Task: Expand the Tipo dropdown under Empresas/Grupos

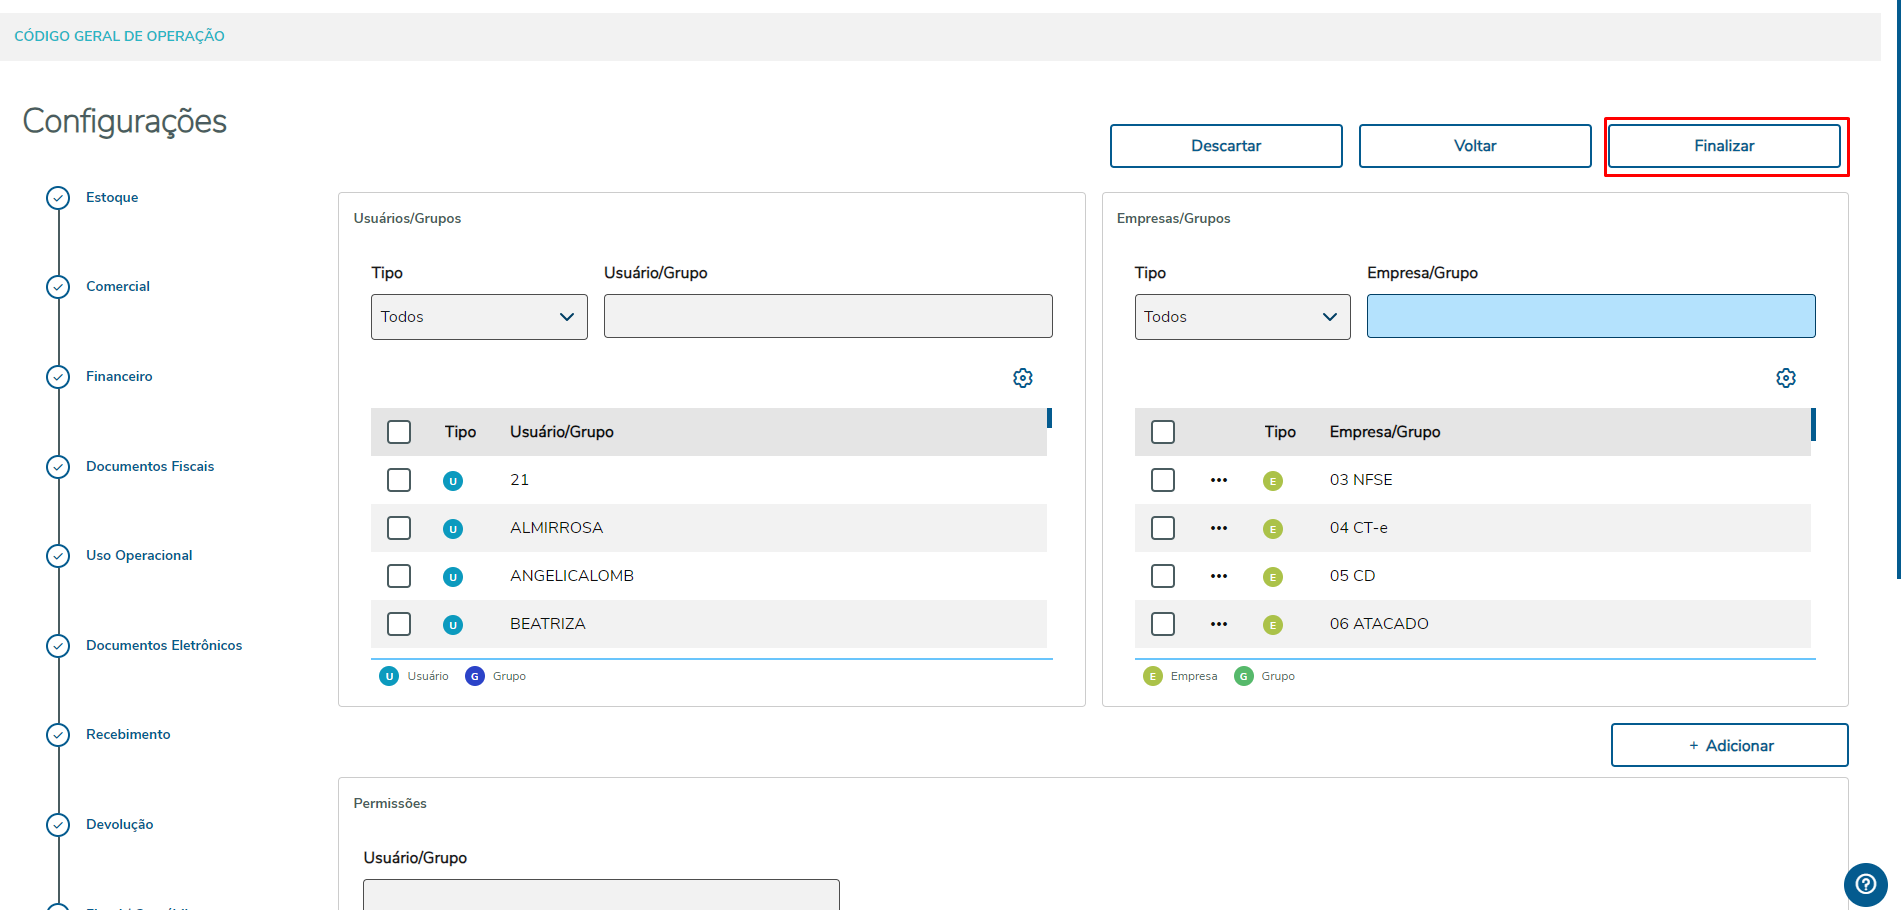Action: [x=1242, y=317]
